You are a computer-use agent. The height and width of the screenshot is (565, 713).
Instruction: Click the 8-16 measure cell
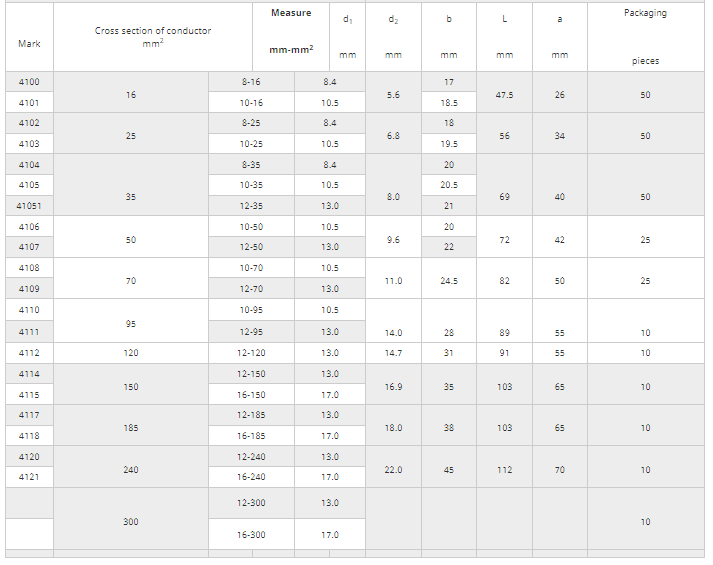click(x=251, y=81)
